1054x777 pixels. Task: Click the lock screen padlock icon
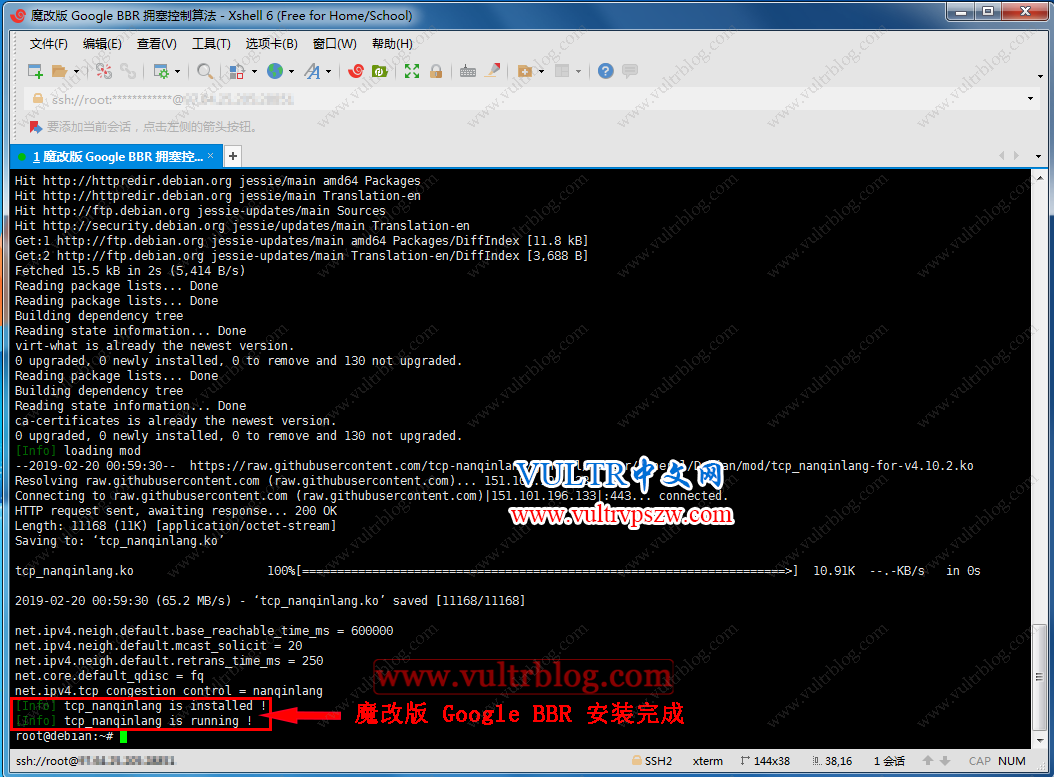[436, 71]
